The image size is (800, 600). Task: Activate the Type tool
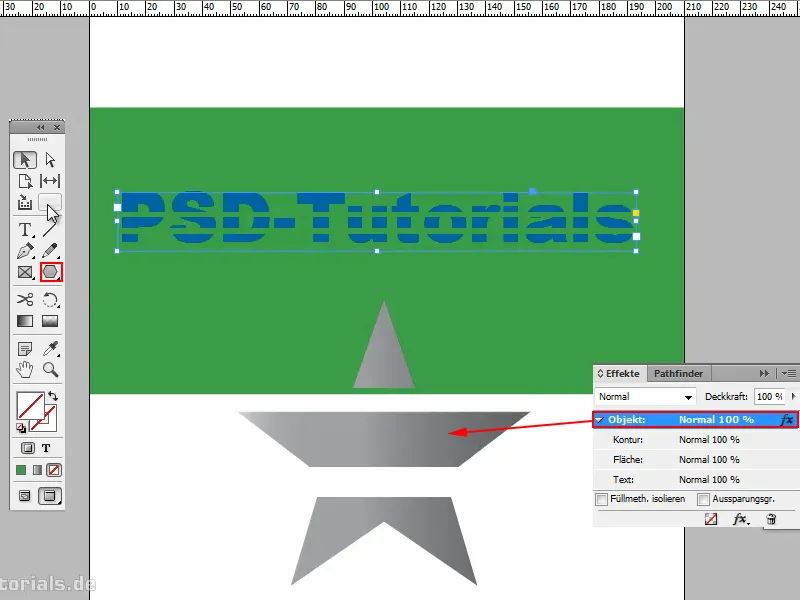tap(24, 230)
